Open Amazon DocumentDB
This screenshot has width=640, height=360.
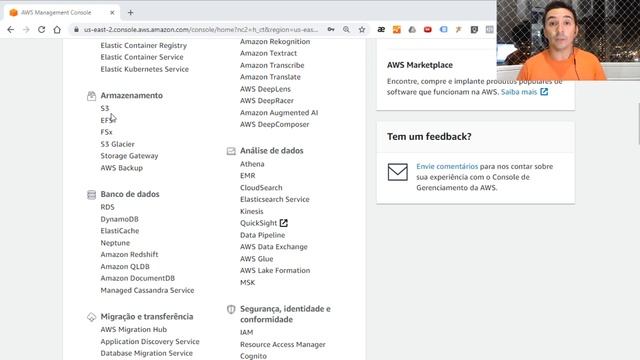[x=138, y=278]
